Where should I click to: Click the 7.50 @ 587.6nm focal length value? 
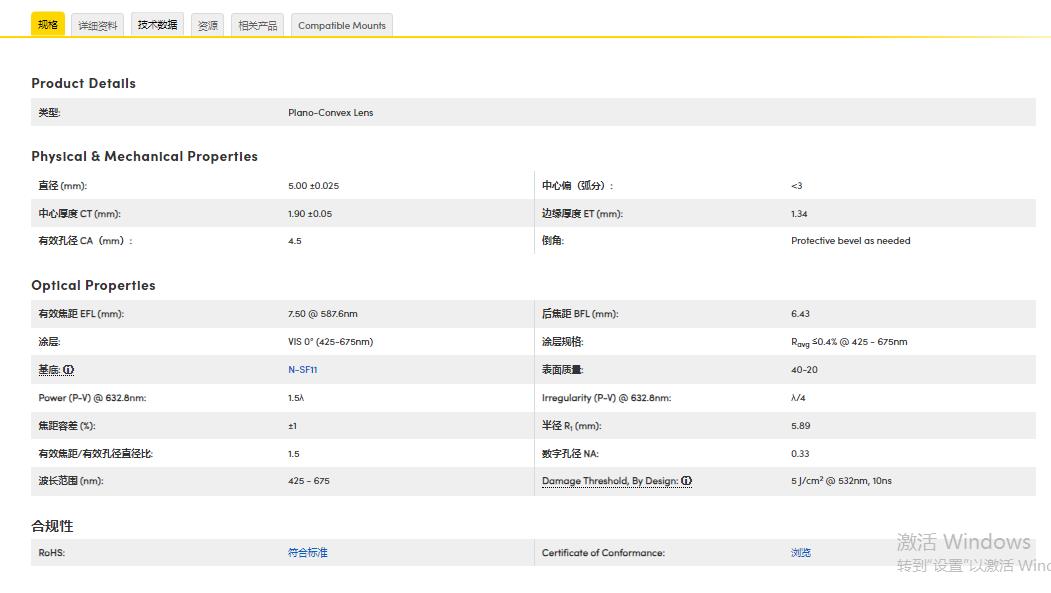point(322,314)
